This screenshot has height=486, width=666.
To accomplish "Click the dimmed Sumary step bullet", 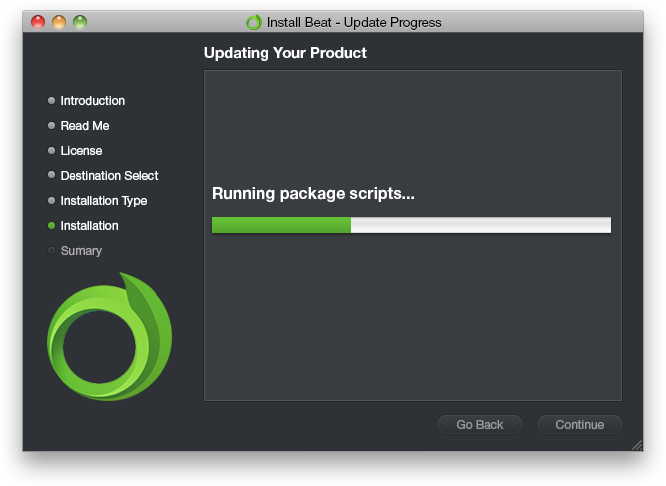I will pos(52,251).
